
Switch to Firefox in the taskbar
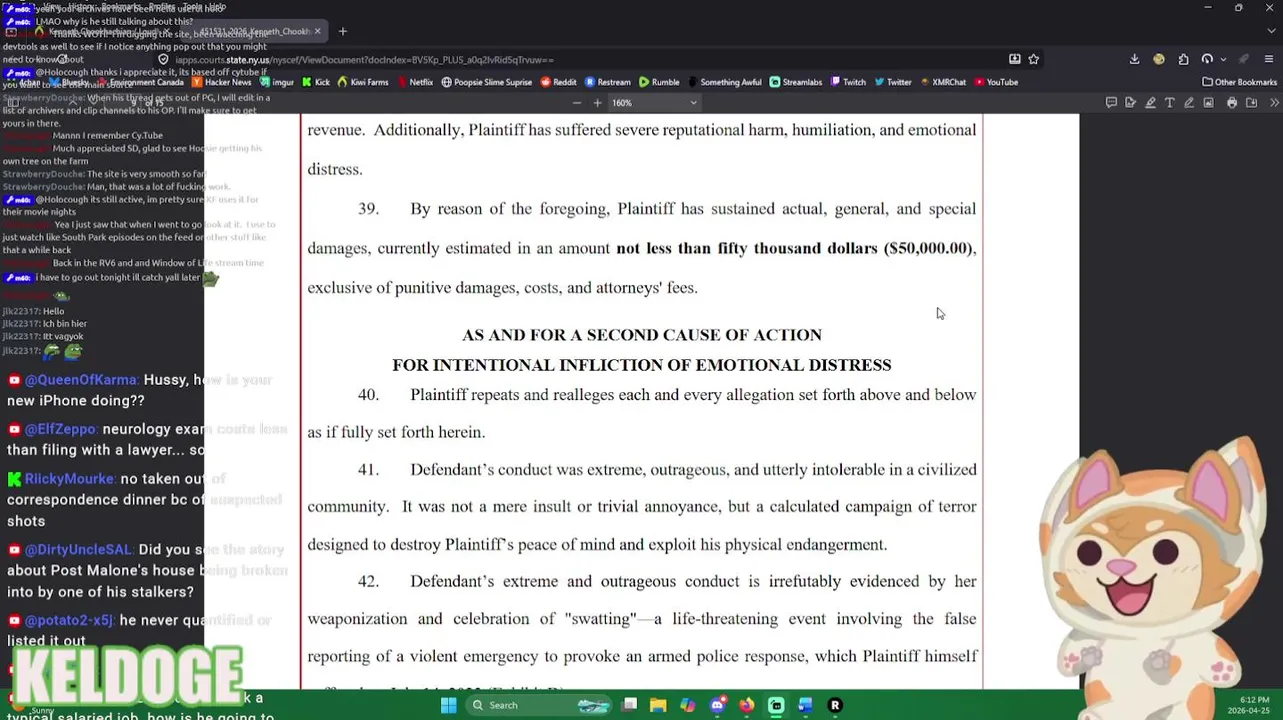tap(747, 705)
